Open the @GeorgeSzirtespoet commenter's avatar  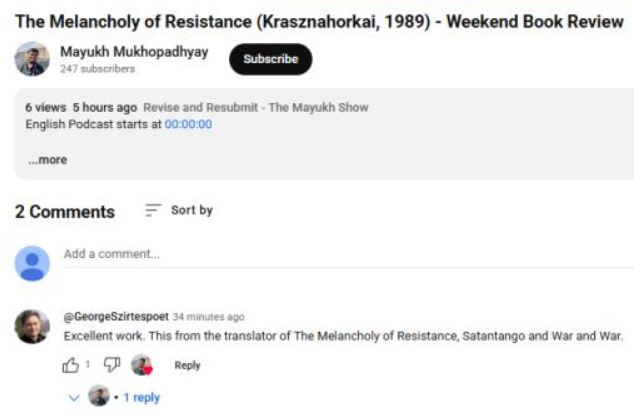tap(32, 326)
